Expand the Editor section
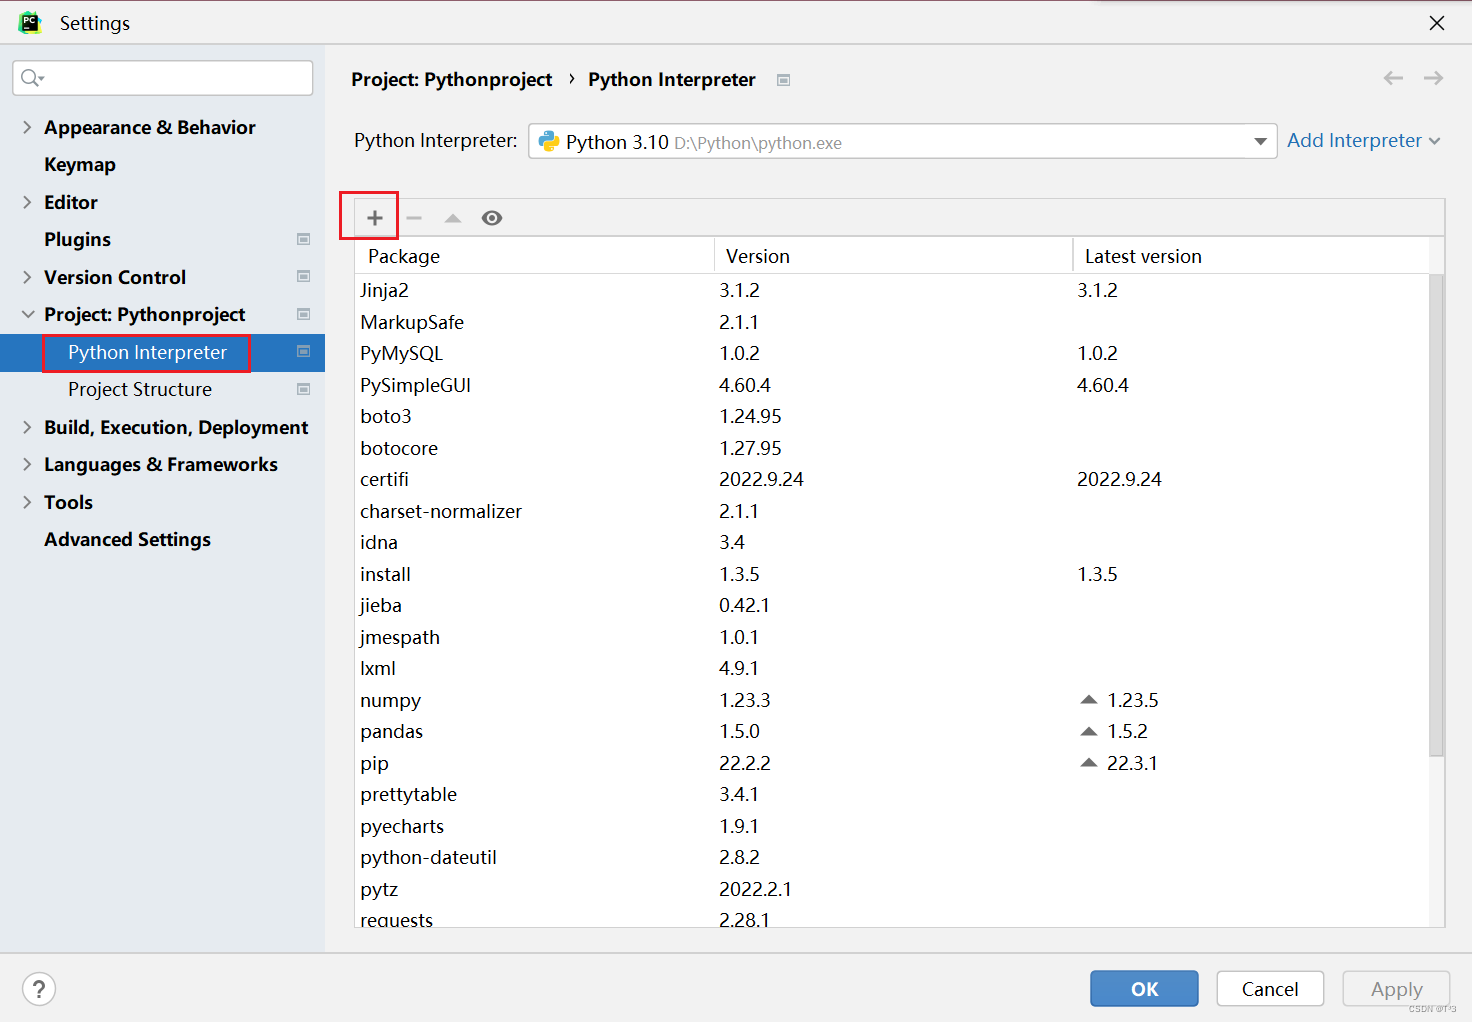 coord(27,202)
